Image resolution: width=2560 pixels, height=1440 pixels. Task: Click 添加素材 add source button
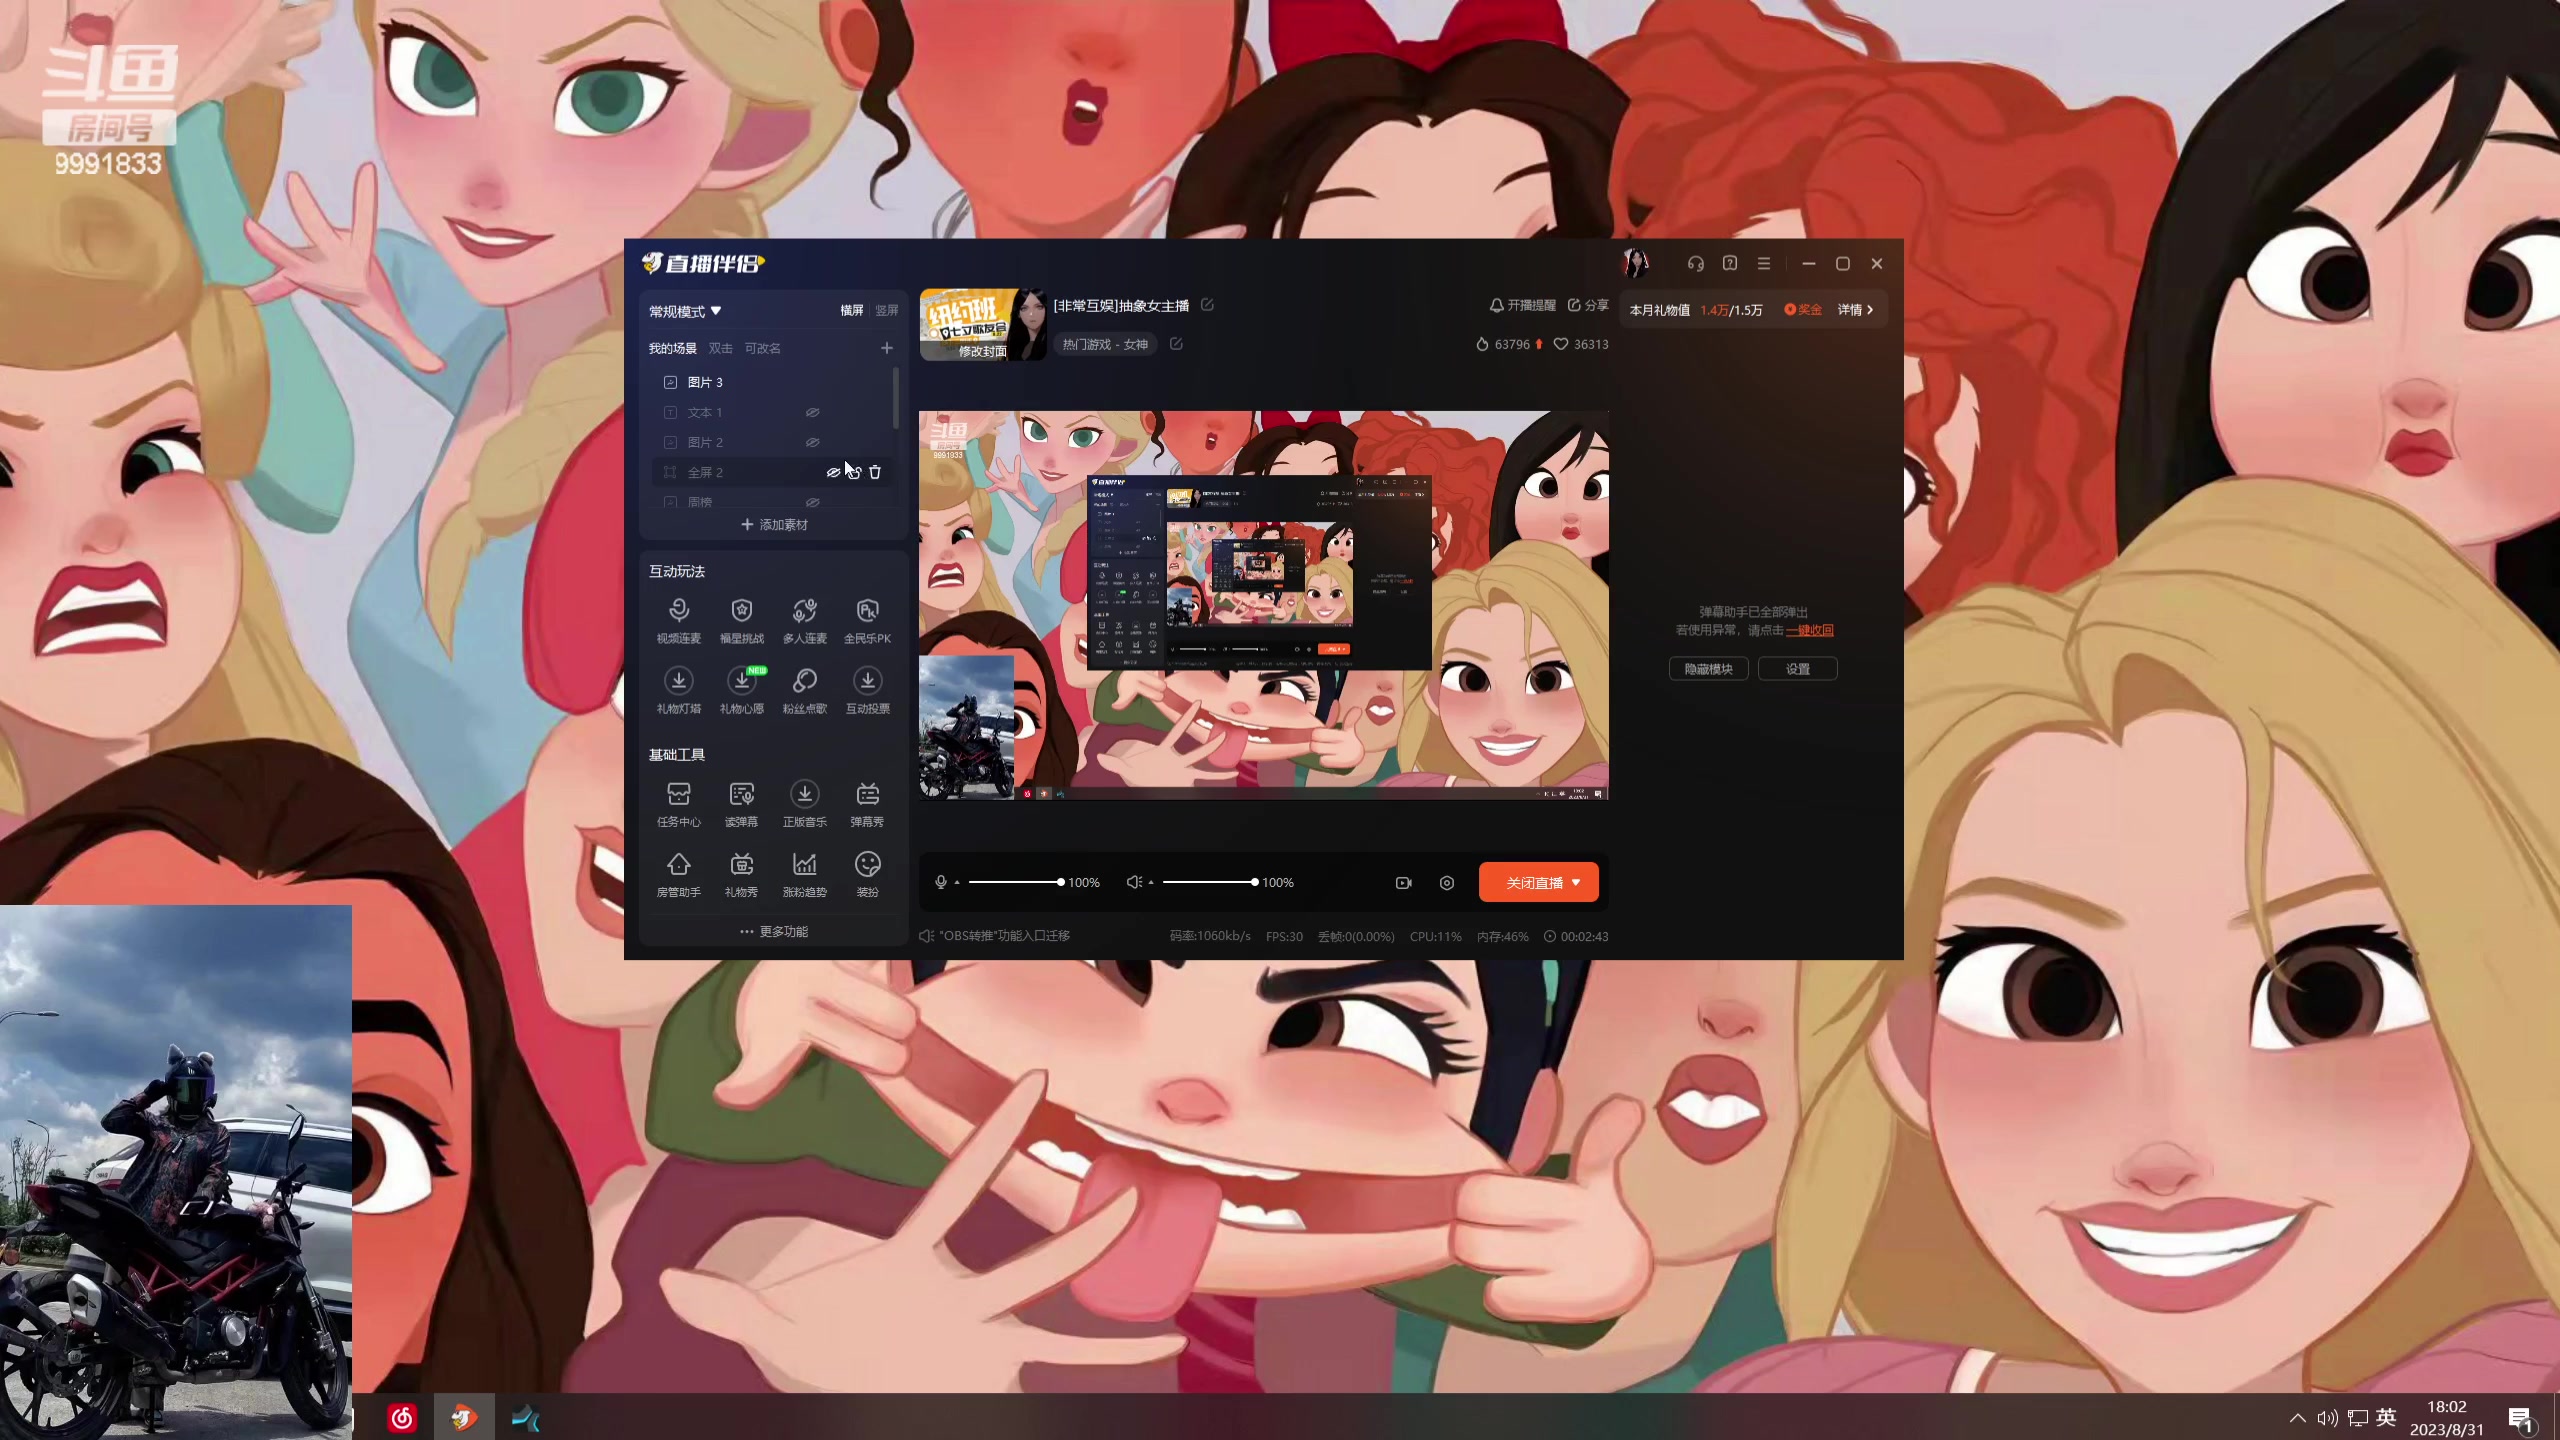click(x=774, y=524)
